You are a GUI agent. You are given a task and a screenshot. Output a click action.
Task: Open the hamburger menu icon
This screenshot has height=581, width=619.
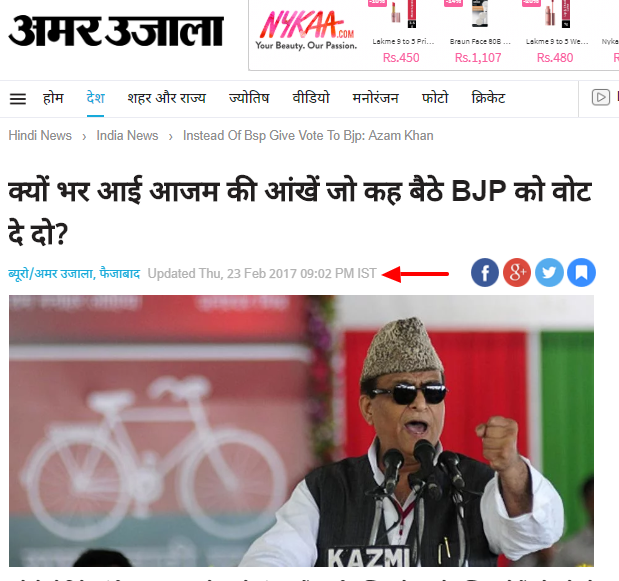point(18,99)
